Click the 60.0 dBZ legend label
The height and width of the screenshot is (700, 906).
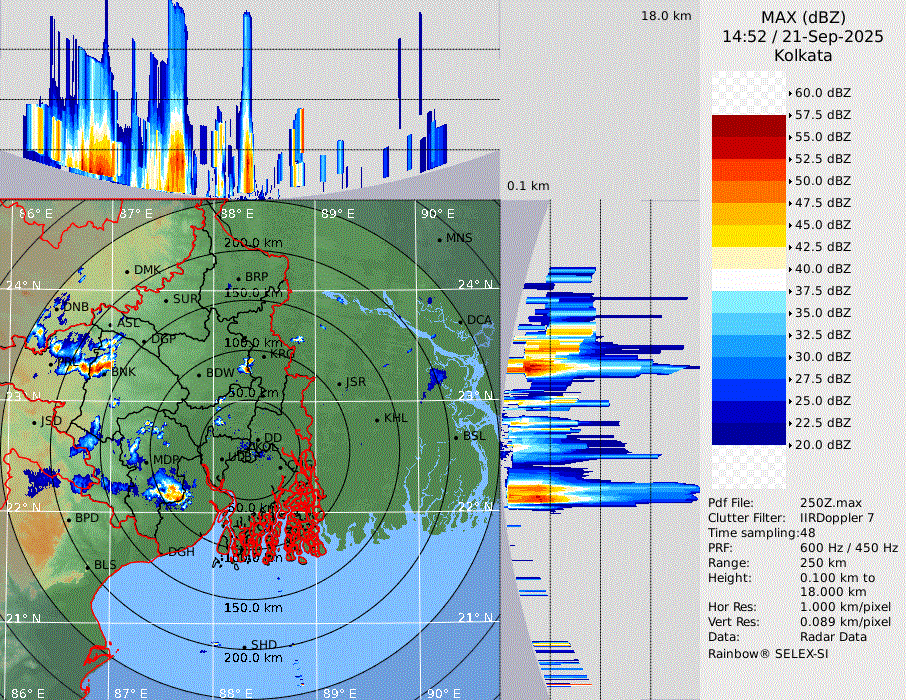click(x=822, y=92)
